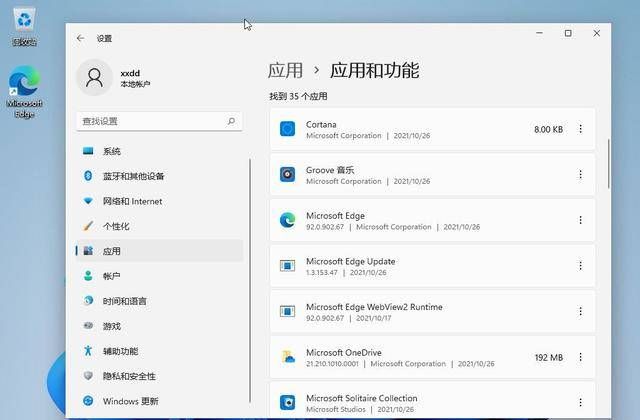Open 隐私和安全性 settings category

tap(159, 376)
